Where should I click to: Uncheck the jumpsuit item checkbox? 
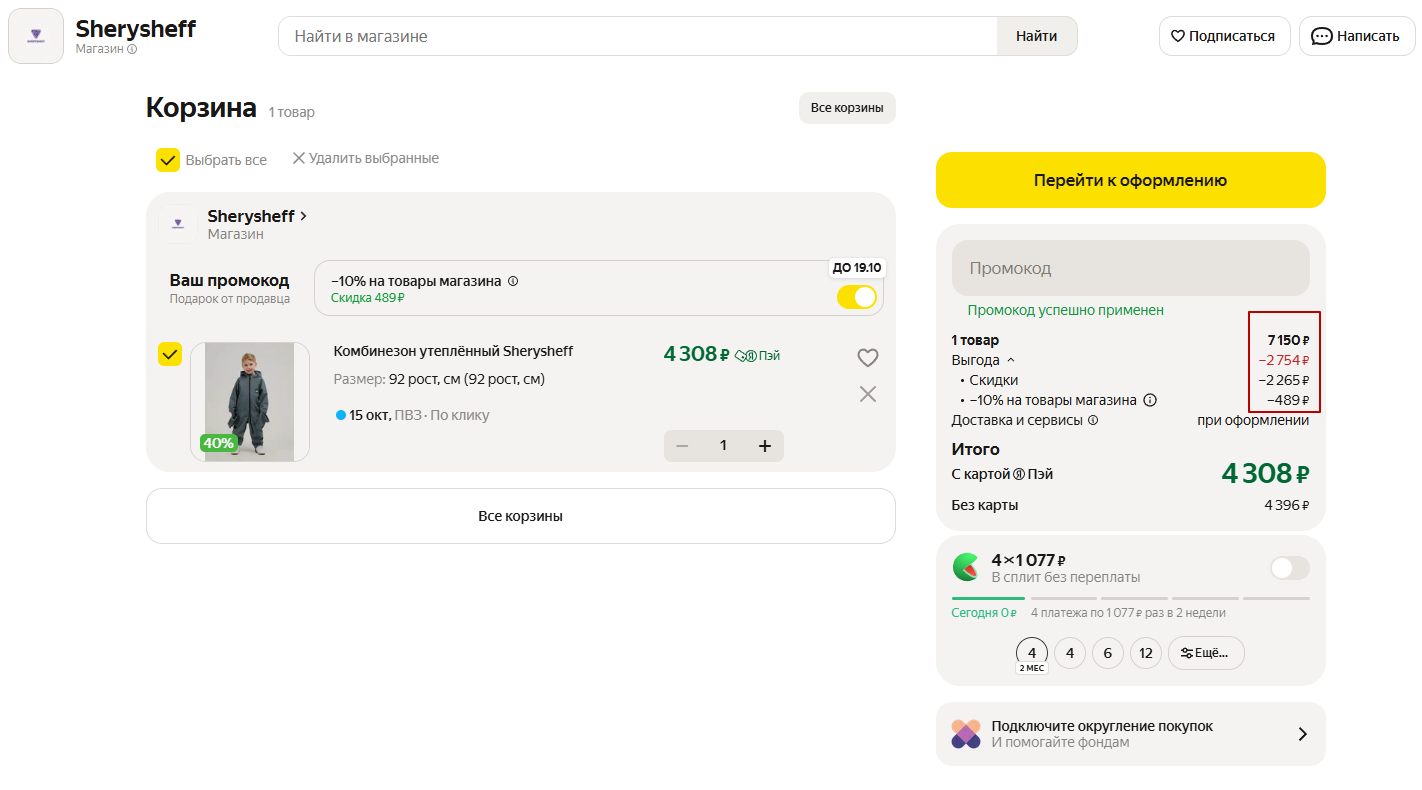click(x=170, y=354)
